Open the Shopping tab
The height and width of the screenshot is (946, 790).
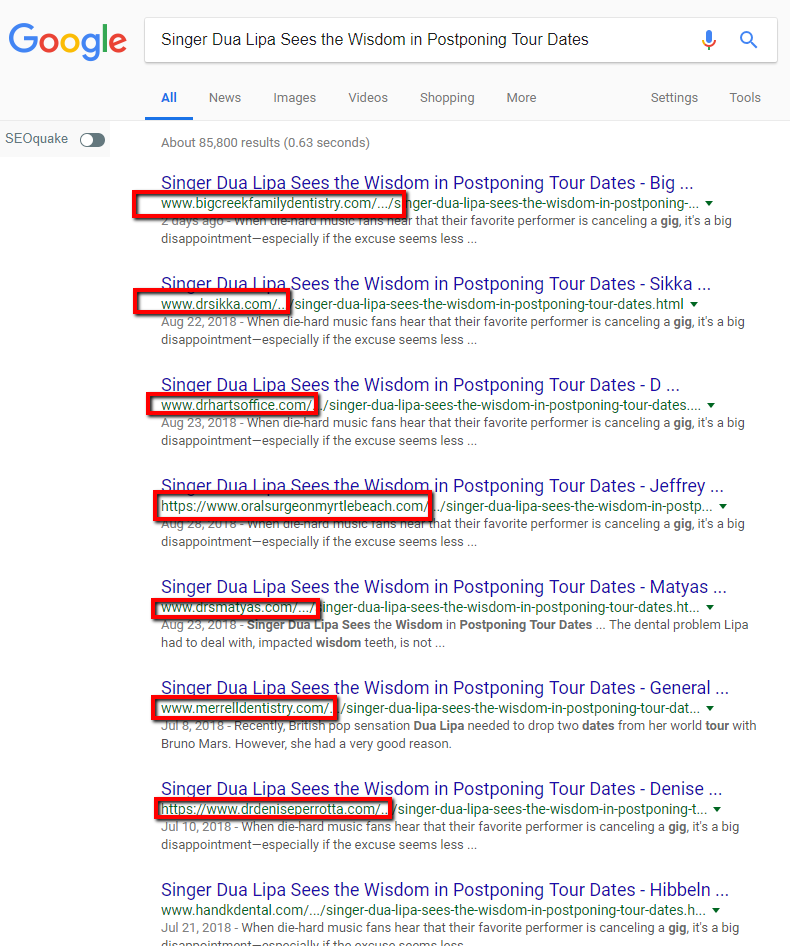[447, 98]
